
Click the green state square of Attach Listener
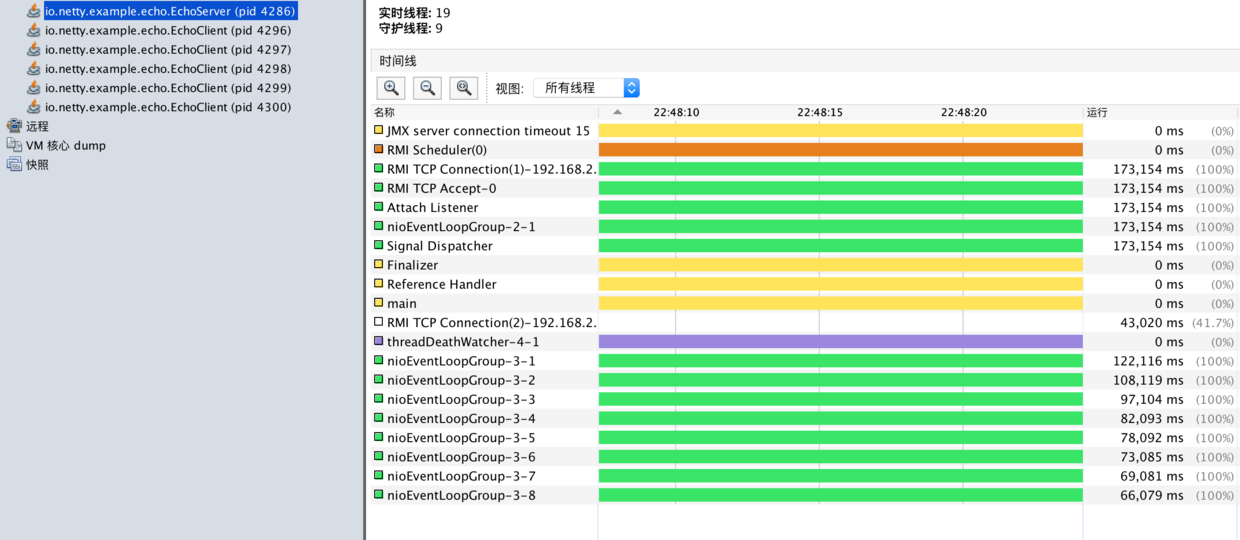(378, 207)
